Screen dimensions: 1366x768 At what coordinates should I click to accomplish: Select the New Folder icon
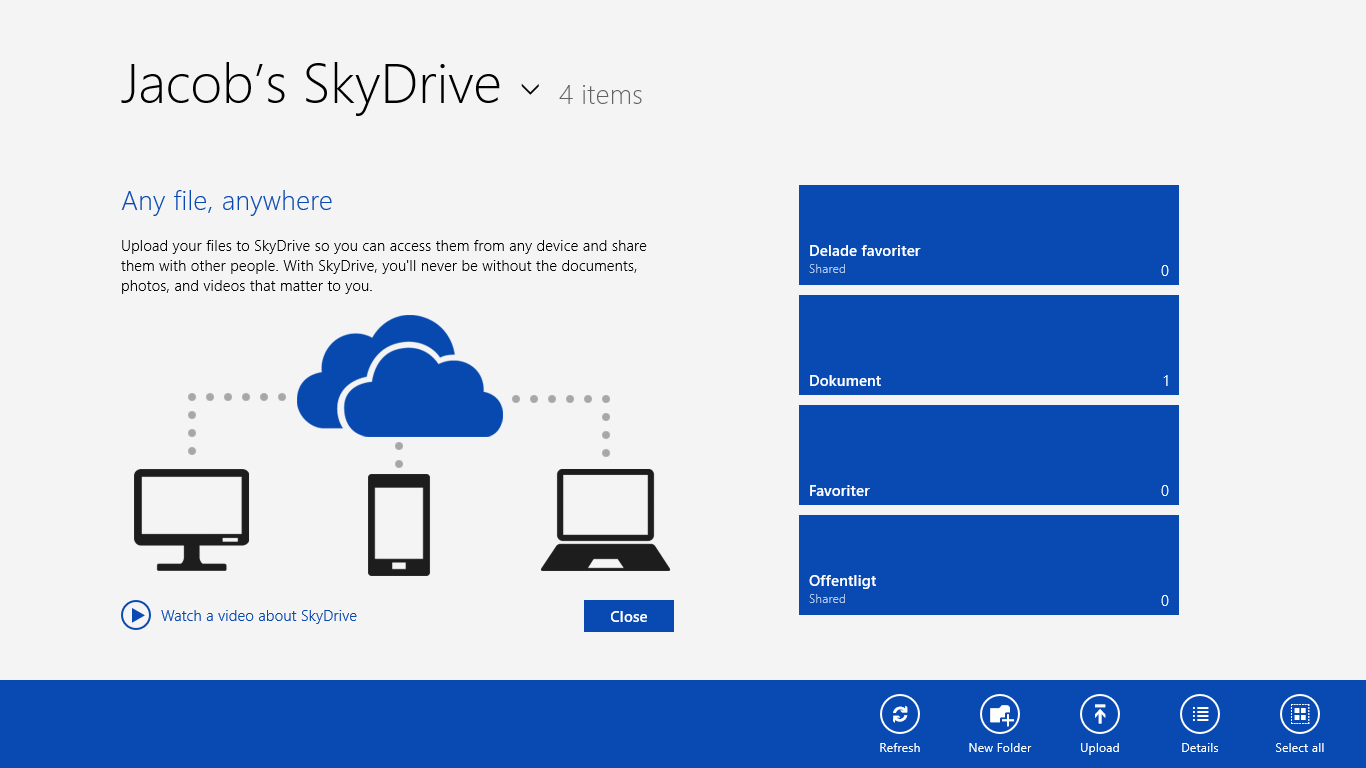[999, 714]
